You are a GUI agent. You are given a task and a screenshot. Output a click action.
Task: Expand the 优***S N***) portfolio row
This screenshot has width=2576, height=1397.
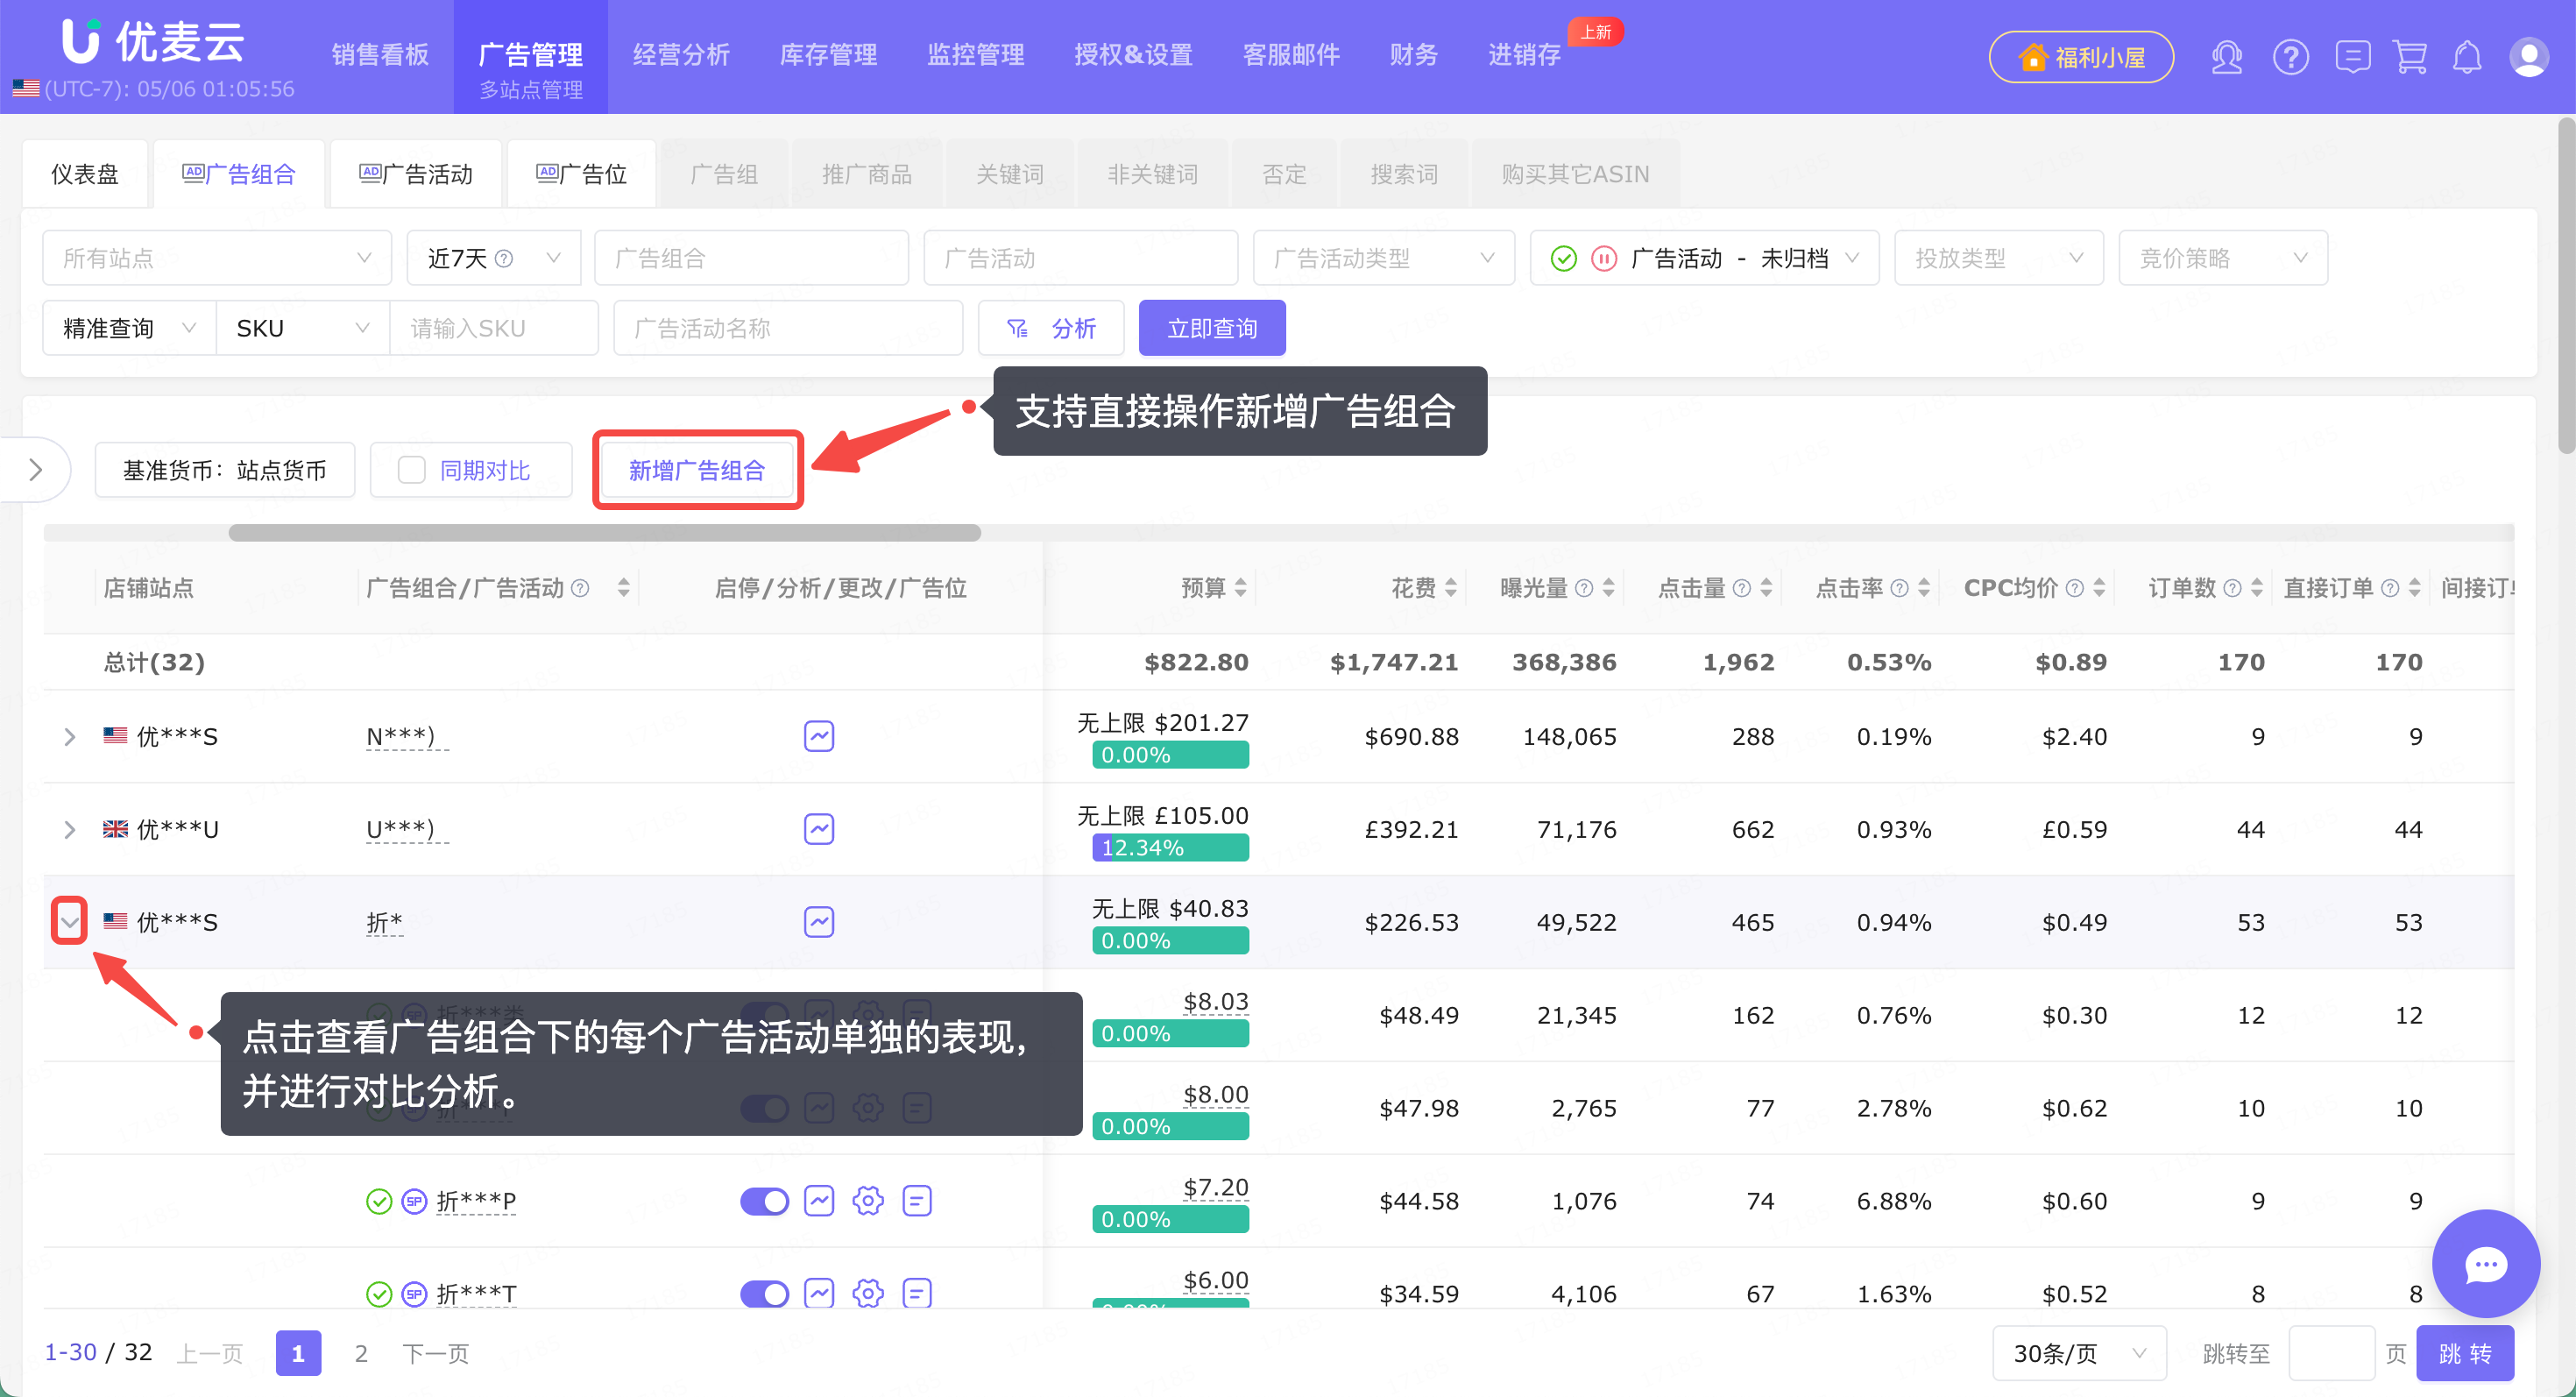coord(69,737)
